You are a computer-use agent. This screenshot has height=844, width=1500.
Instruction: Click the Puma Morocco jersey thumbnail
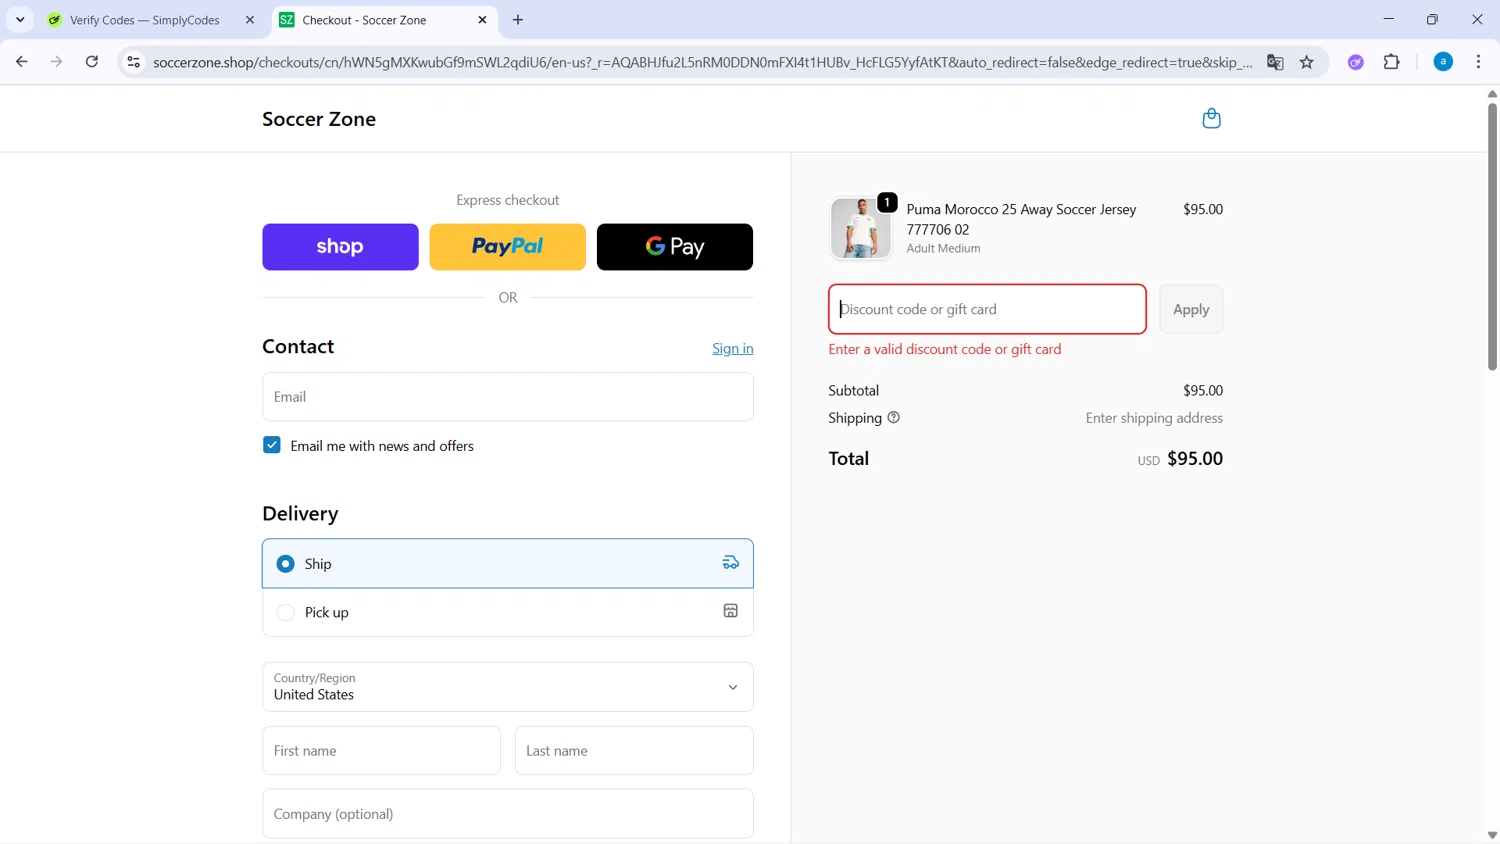click(860, 228)
